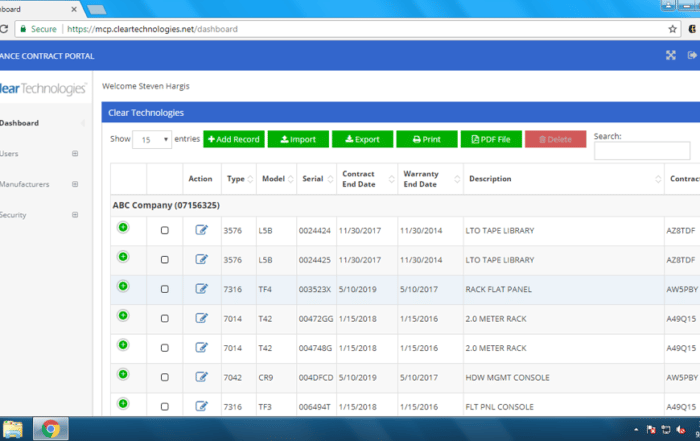Image resolution: width=700 pixels, height=441 pixels.
Task: Edit the record with serial 0024425
Action: coord(201,259)
